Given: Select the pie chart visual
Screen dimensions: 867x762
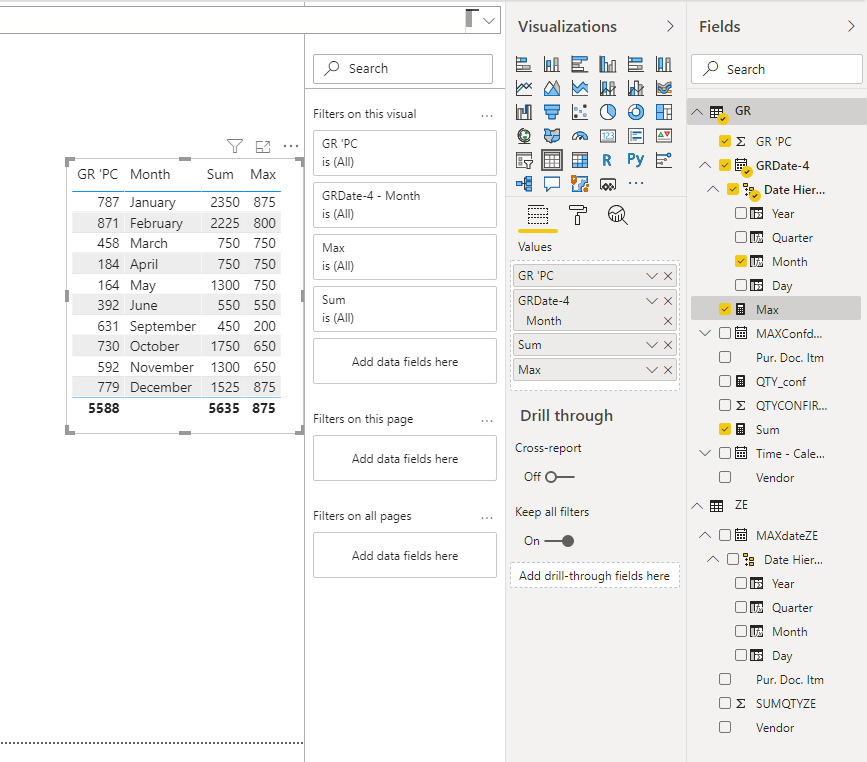Looking at the screenshot, I should 608,112.
